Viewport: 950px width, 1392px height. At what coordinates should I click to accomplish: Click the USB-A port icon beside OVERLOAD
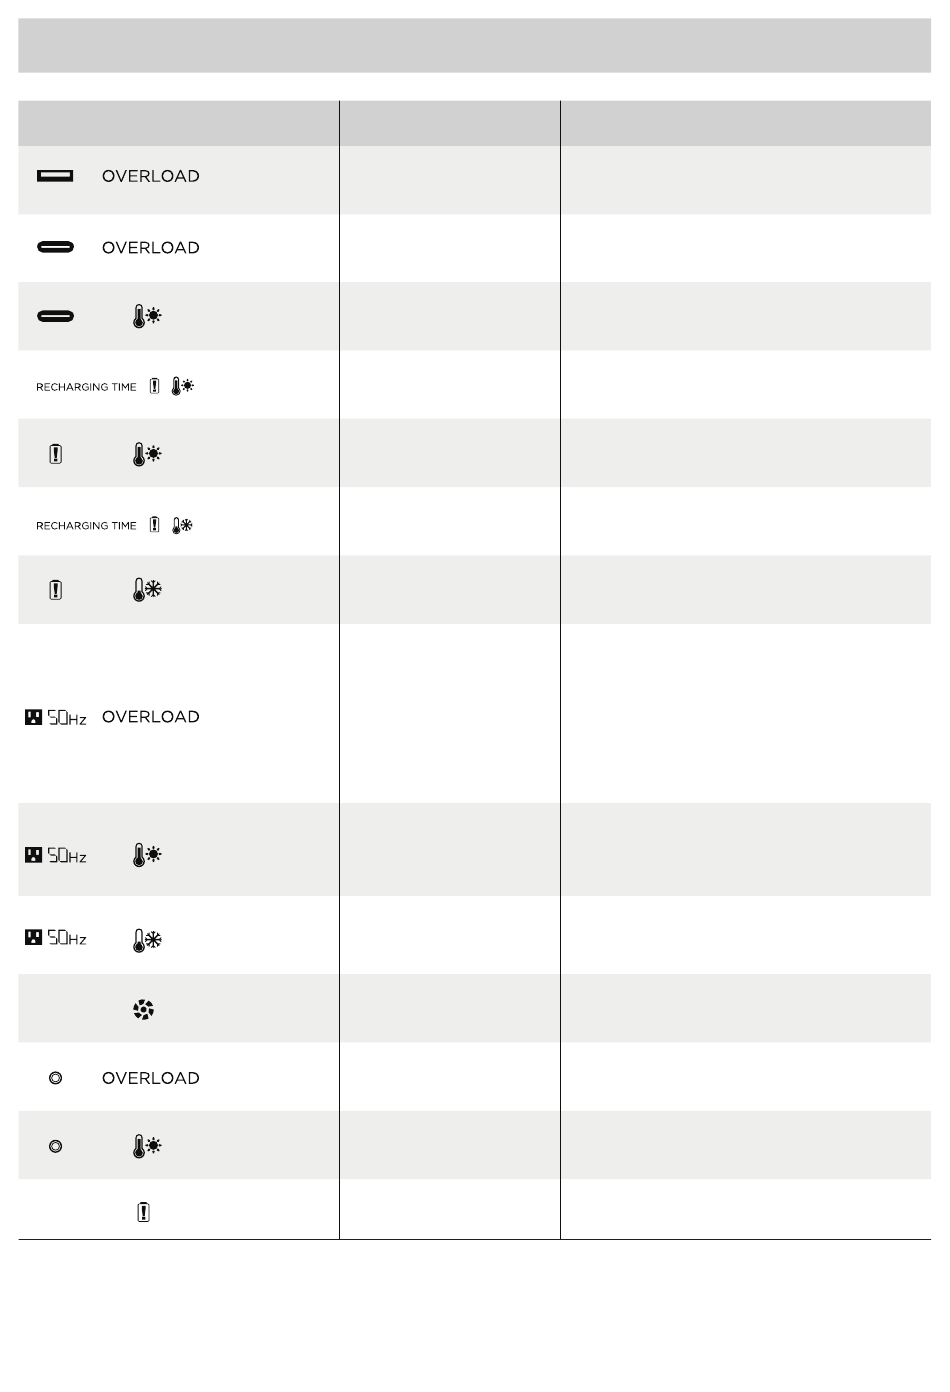point(55,176)
